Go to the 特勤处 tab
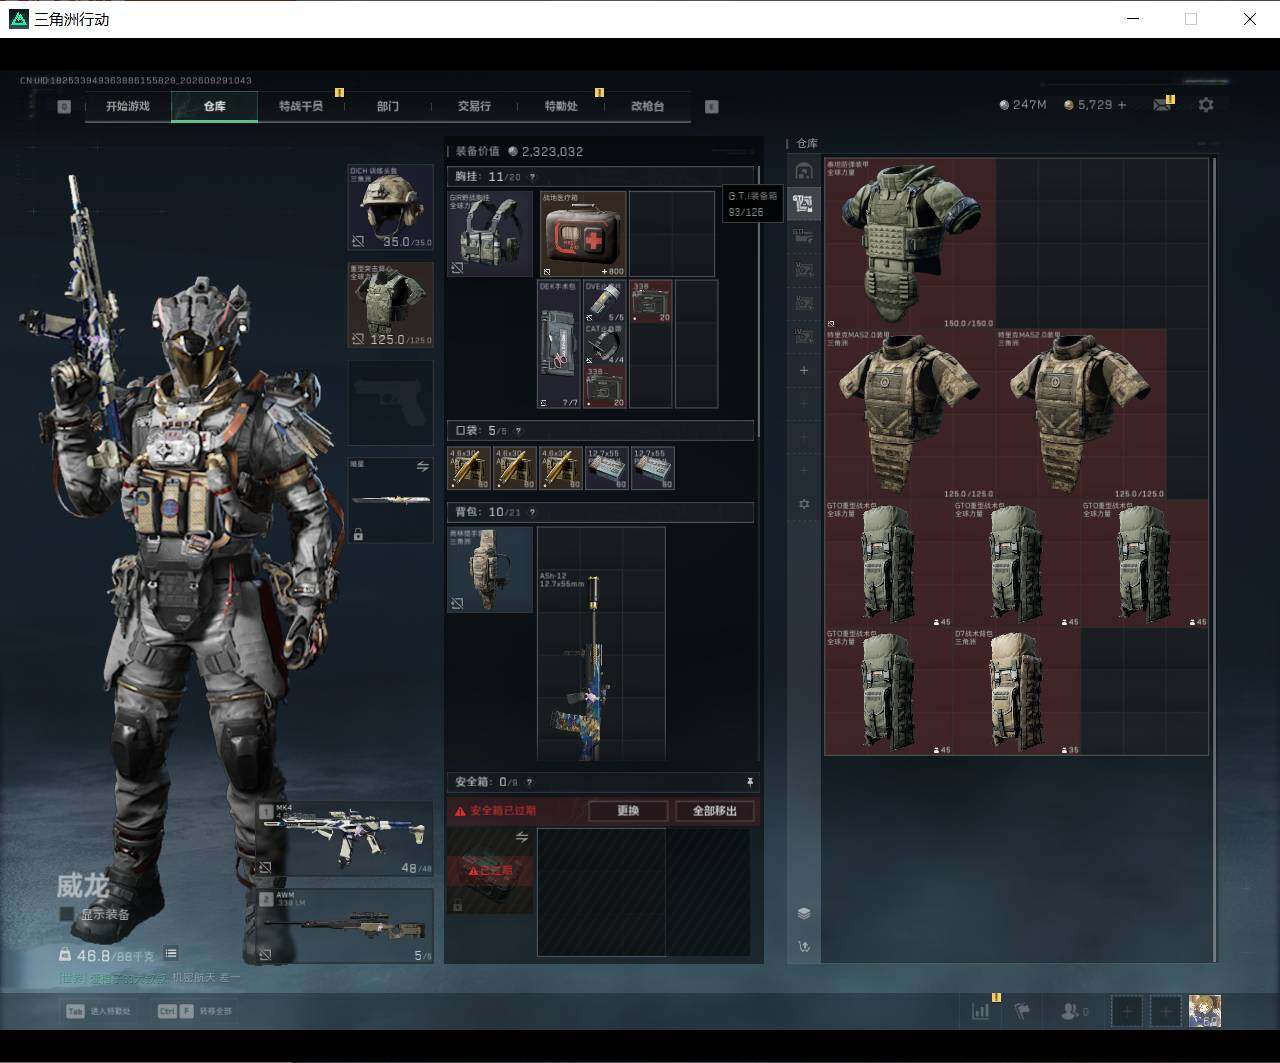 coord(561,106)
